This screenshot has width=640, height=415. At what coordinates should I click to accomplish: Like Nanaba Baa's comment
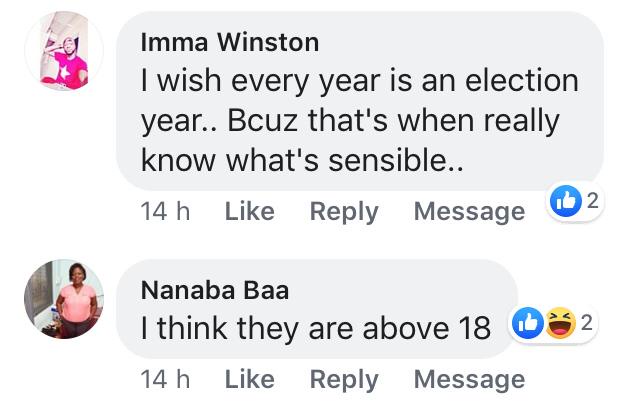point(249,379)
